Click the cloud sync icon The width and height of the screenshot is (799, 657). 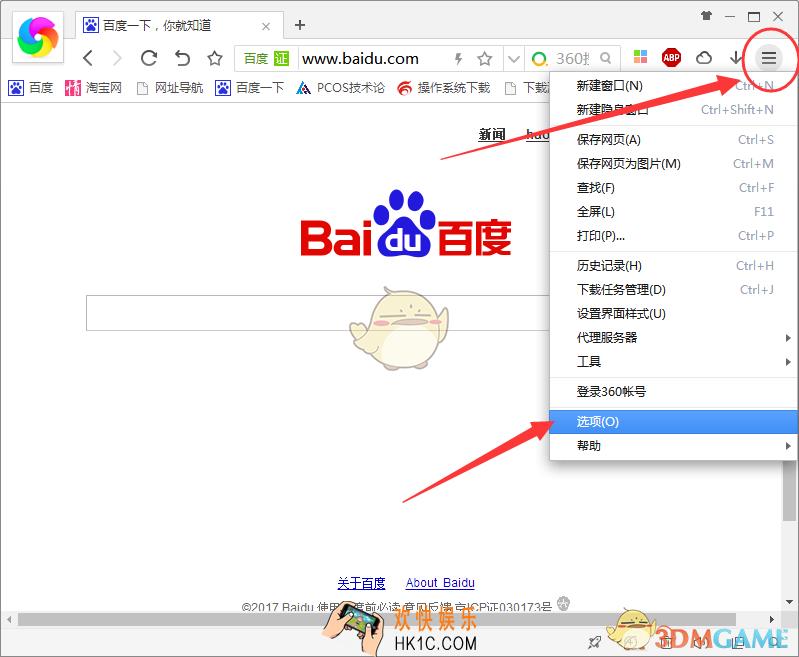704,58
